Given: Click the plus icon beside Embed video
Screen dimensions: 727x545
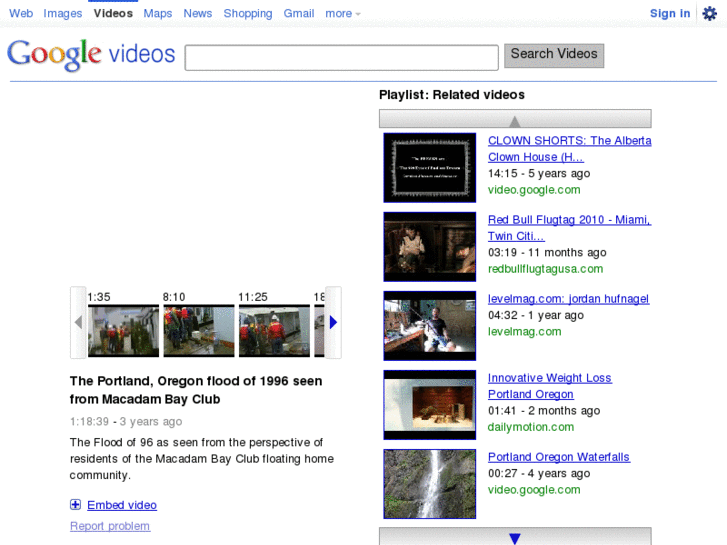Looking at the screenshot, I should (x=75, y=505).
